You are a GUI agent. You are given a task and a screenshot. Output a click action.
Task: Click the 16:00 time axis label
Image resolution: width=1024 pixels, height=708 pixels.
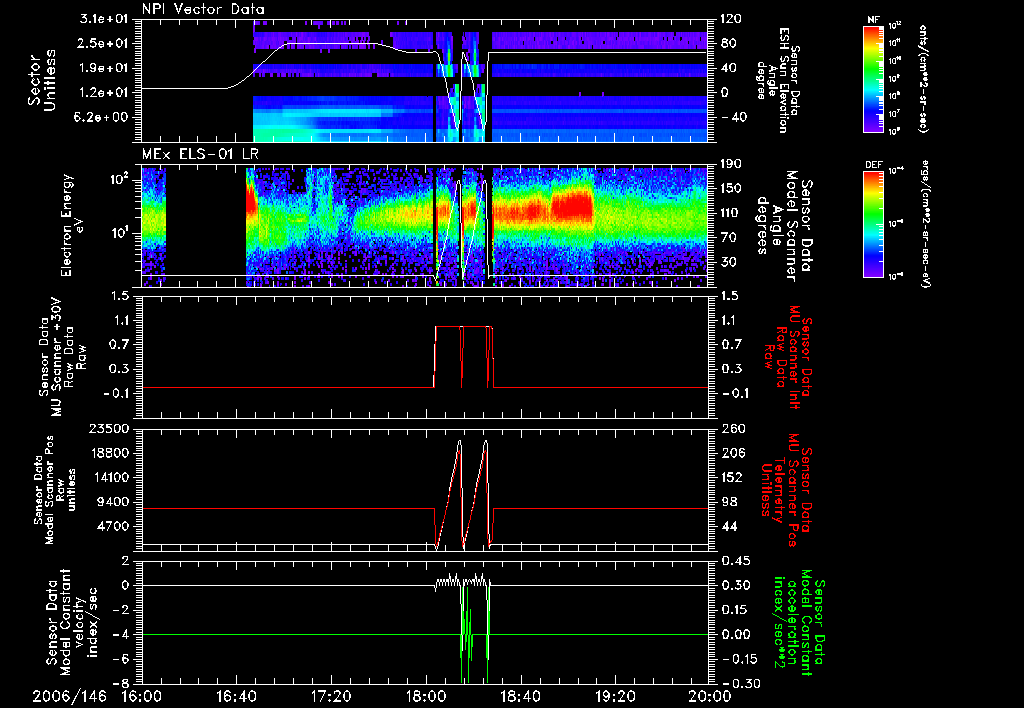click(142, 696)
